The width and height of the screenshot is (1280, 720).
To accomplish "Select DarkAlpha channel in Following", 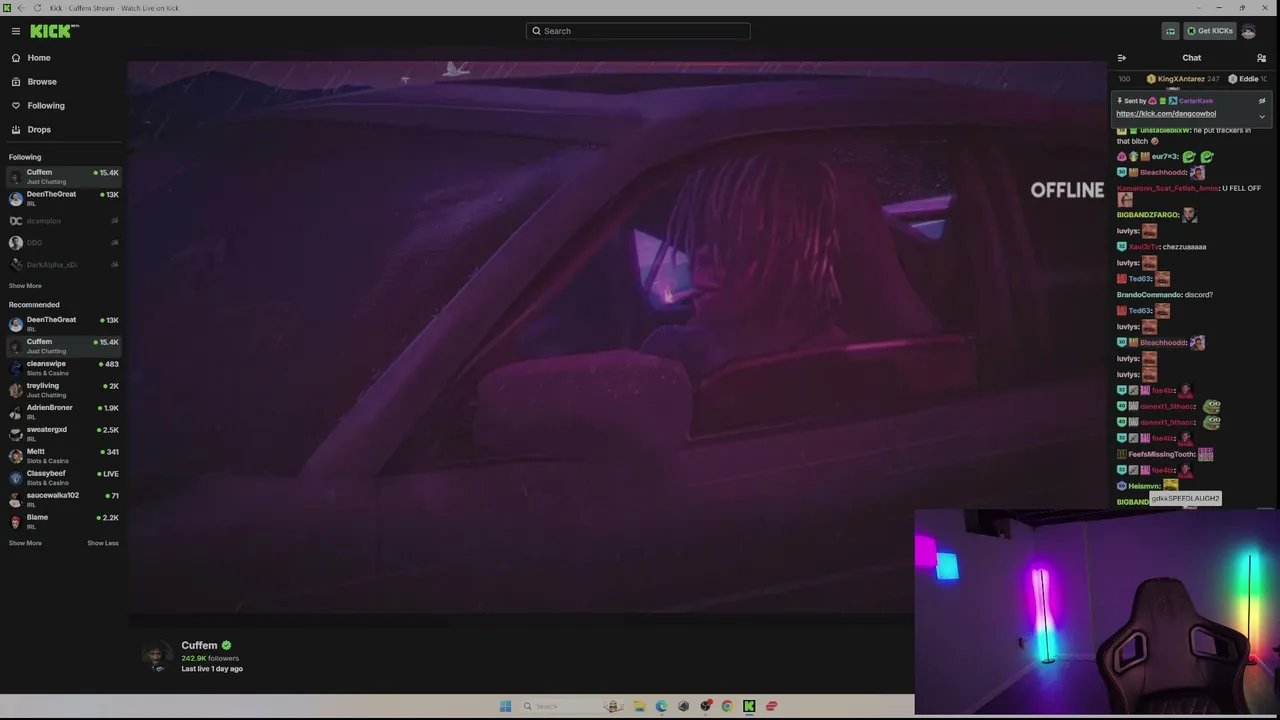I will [64, 265].
